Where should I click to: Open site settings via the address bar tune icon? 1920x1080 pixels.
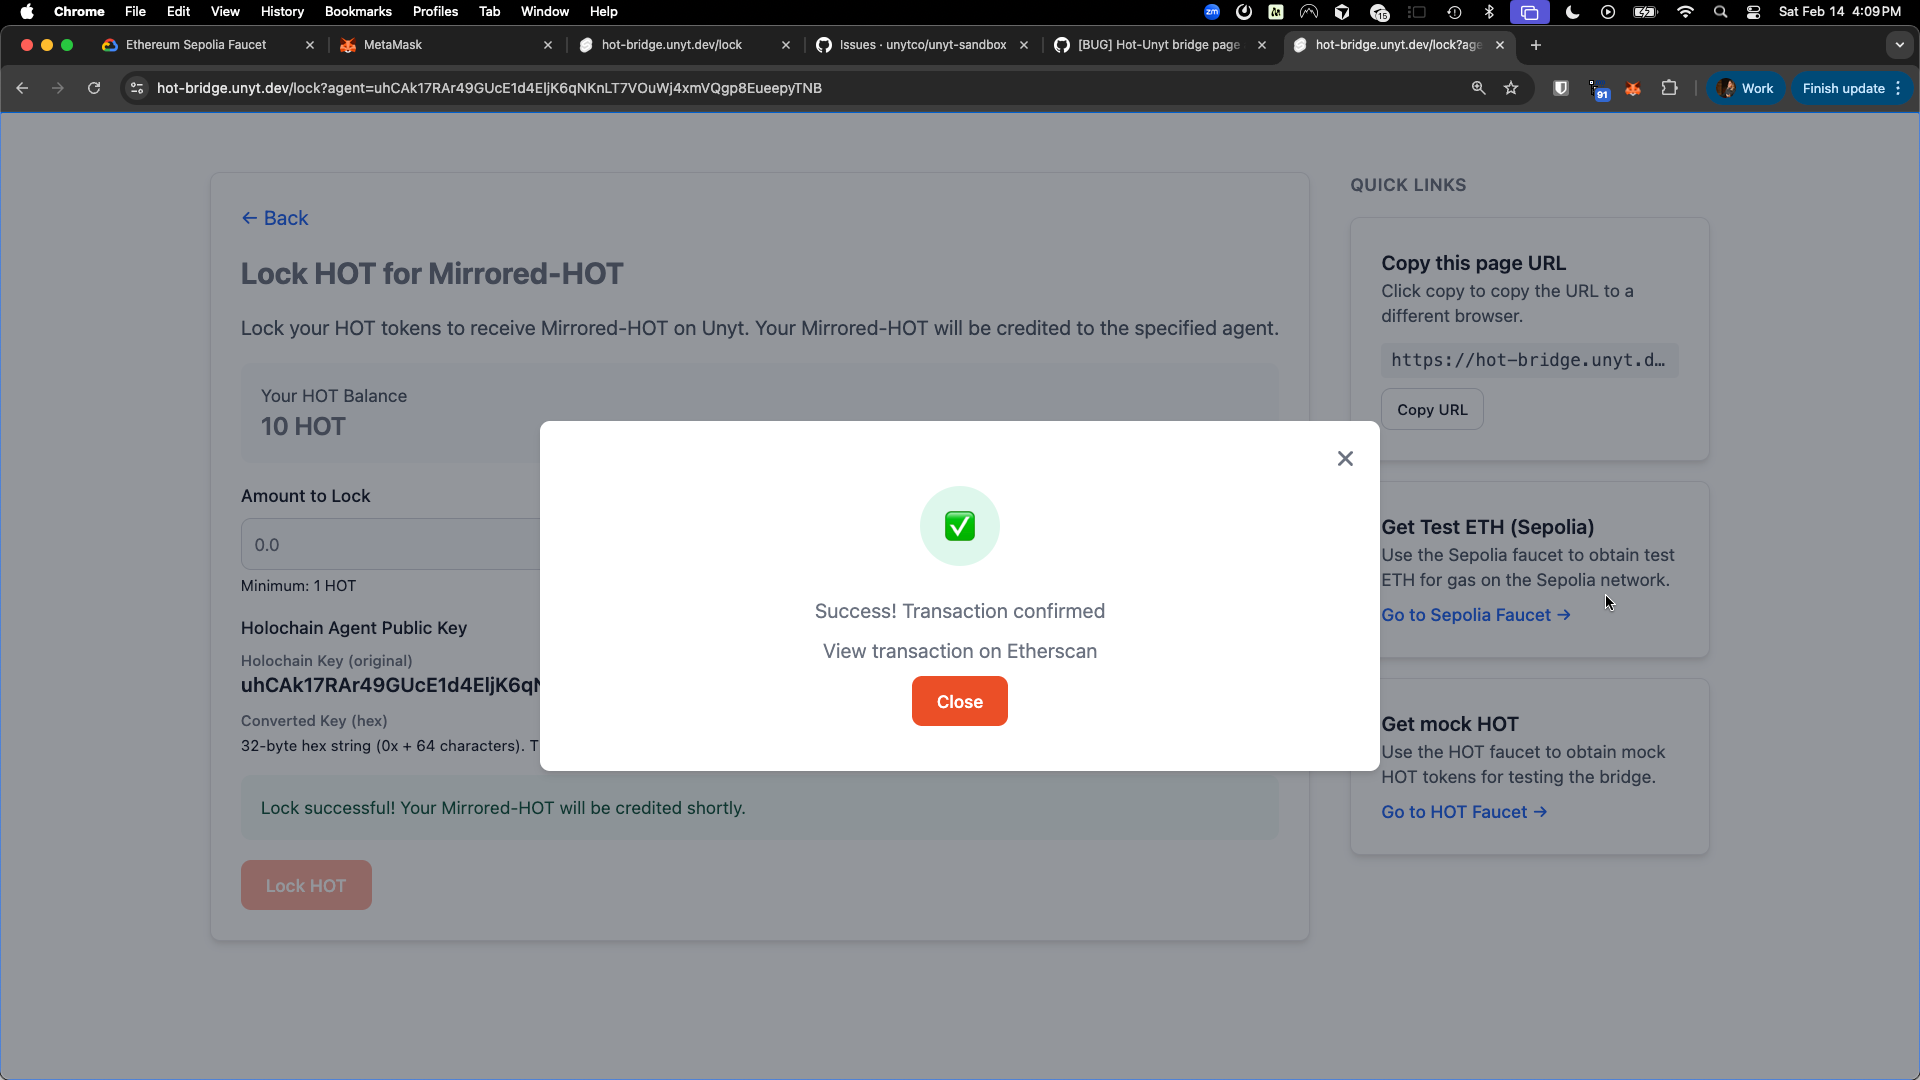tap(136, 88)
